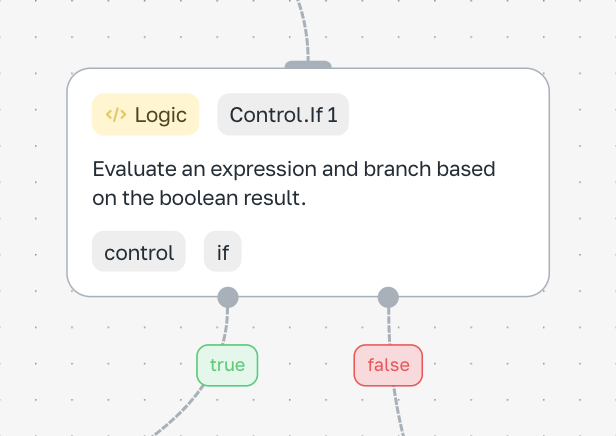Image resolution: width=616 pixels, height=436 pixels.
Task: Select the yellow Logic category badge text
Action: point(161,115)
